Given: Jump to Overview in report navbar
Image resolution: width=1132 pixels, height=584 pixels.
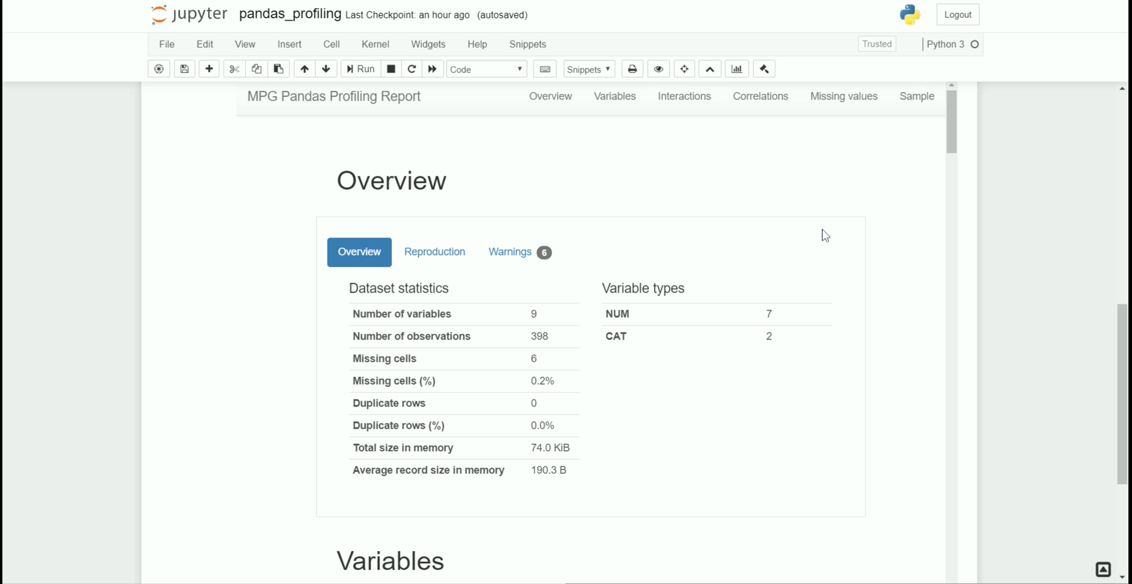Looking at the screenshot, I should pos(550,96).
